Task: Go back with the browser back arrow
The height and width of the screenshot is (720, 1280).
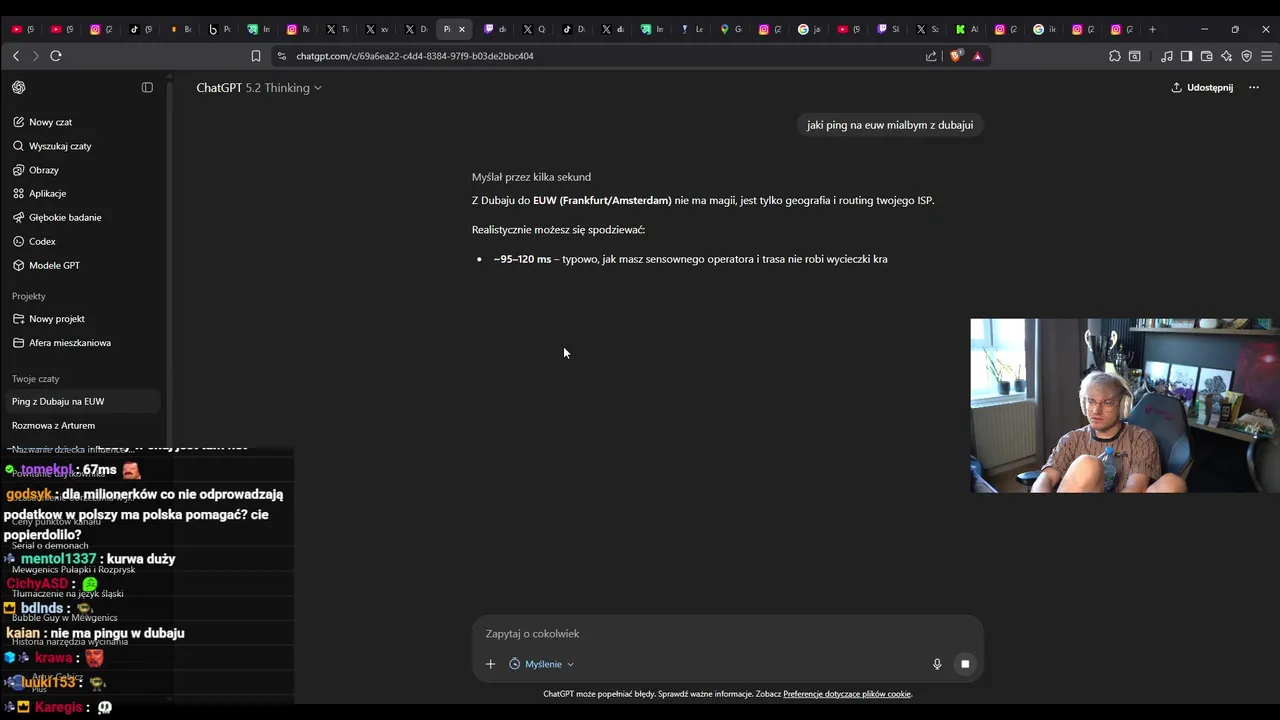Action: (x=16, y=56)
